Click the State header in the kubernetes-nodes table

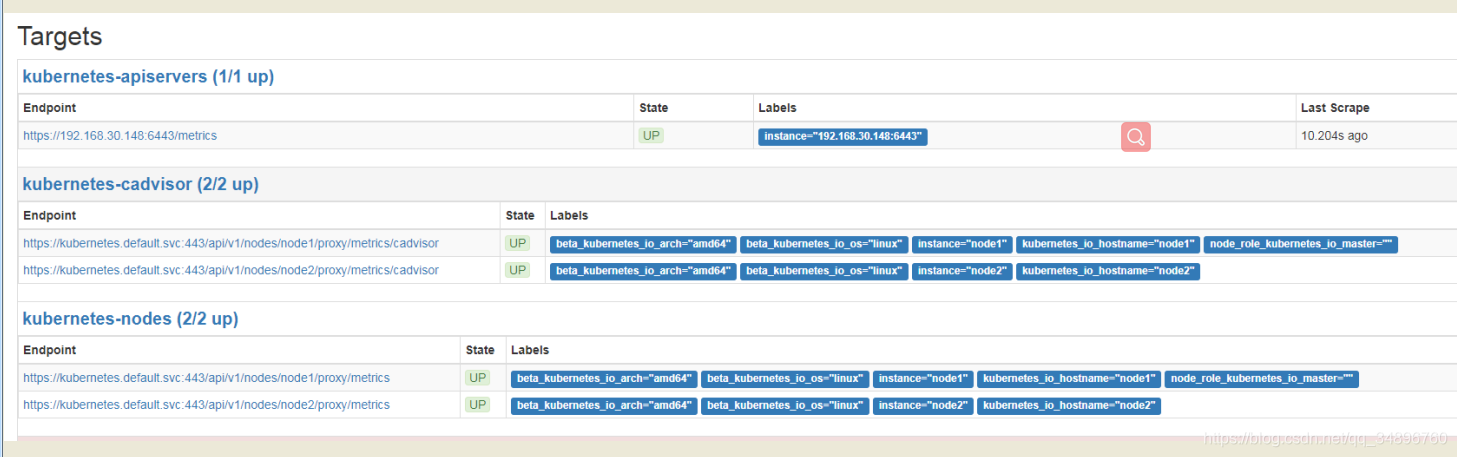pos(480,350)
